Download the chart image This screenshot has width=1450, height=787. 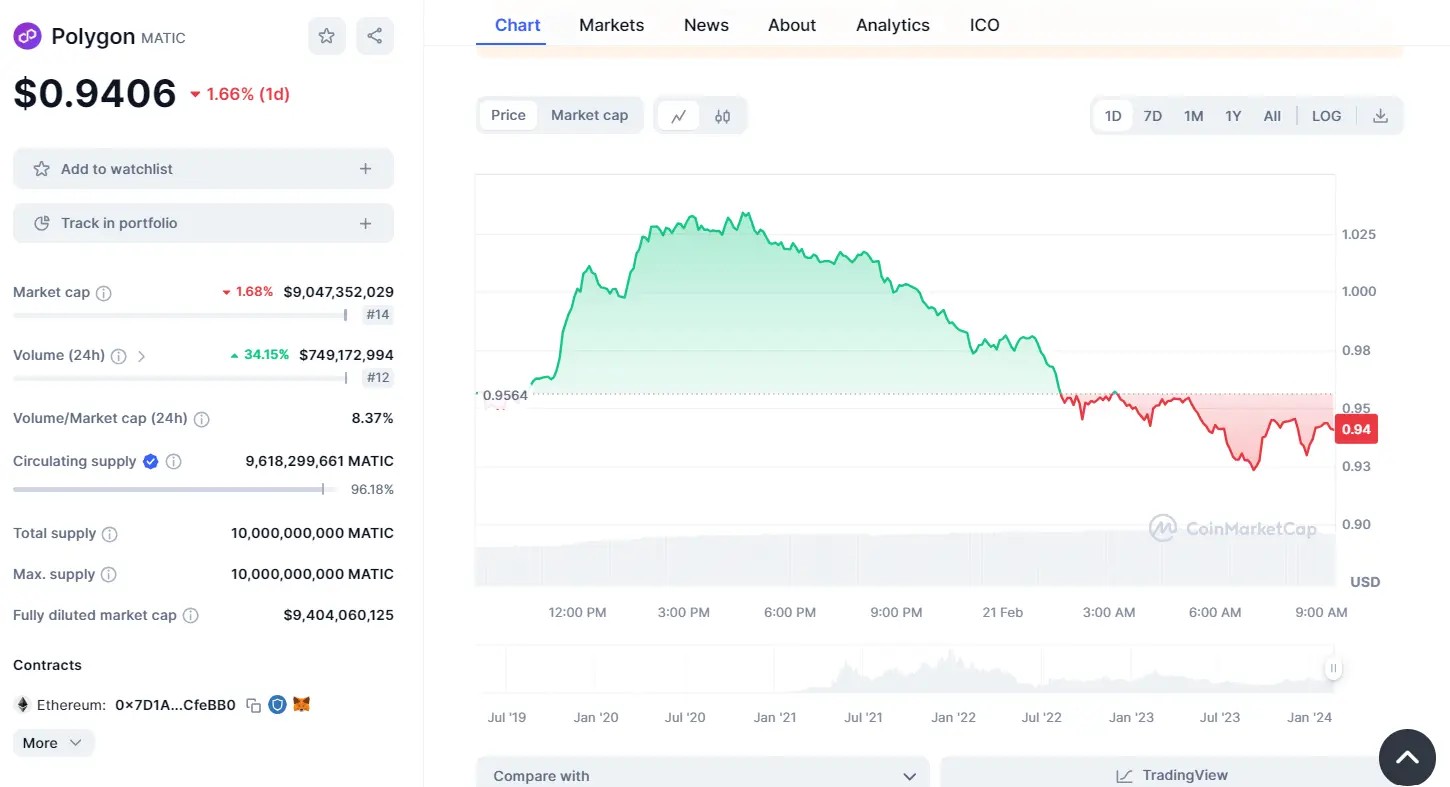1380,115
